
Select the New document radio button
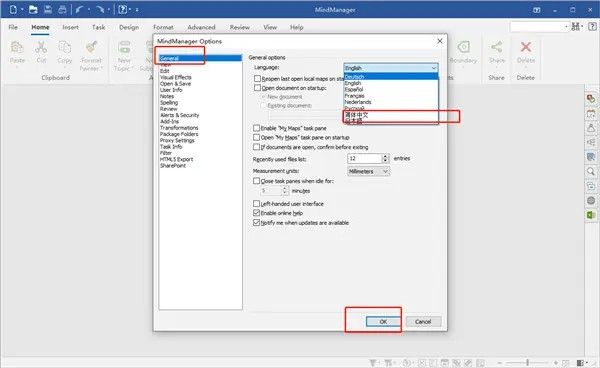tap(263, 97)
